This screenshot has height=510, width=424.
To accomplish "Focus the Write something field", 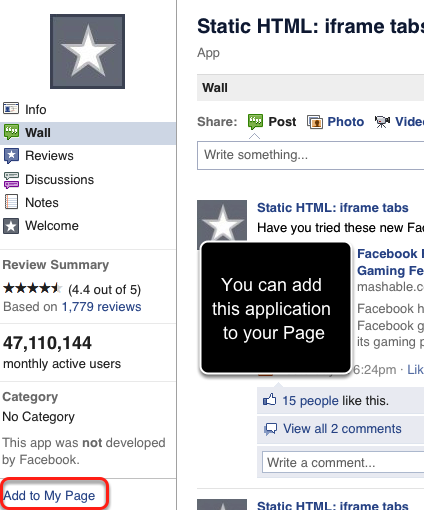I will tap(310, 155).
